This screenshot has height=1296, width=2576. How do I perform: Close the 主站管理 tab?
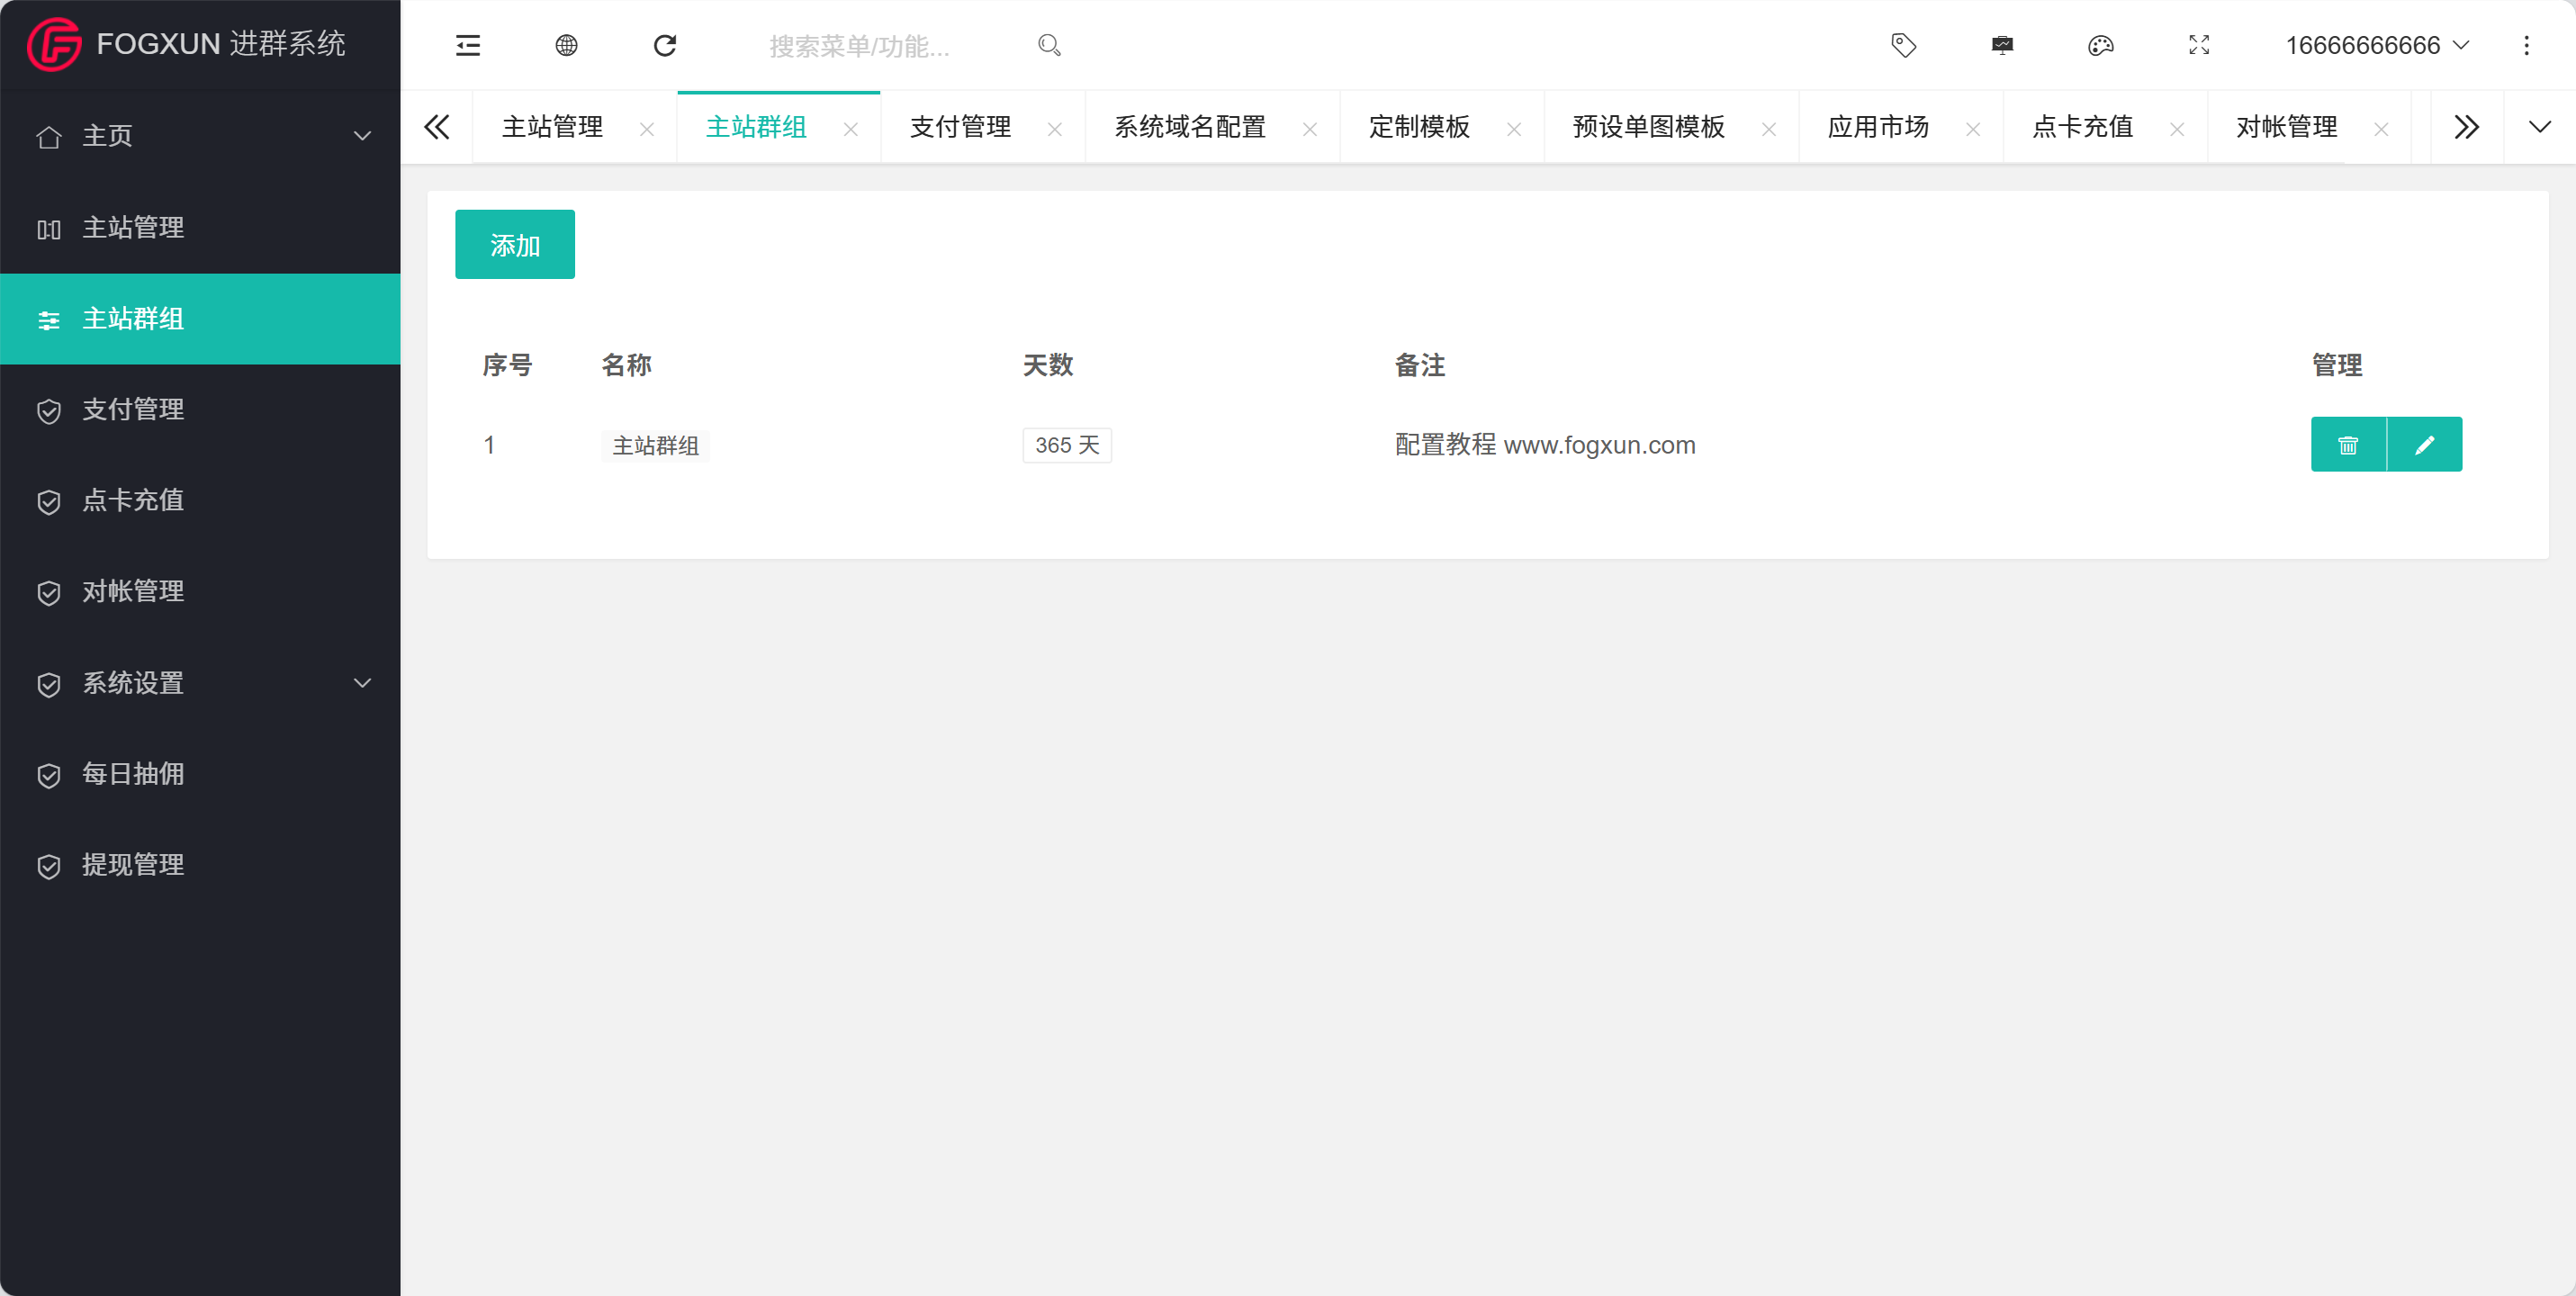click(x=647, y=129)
